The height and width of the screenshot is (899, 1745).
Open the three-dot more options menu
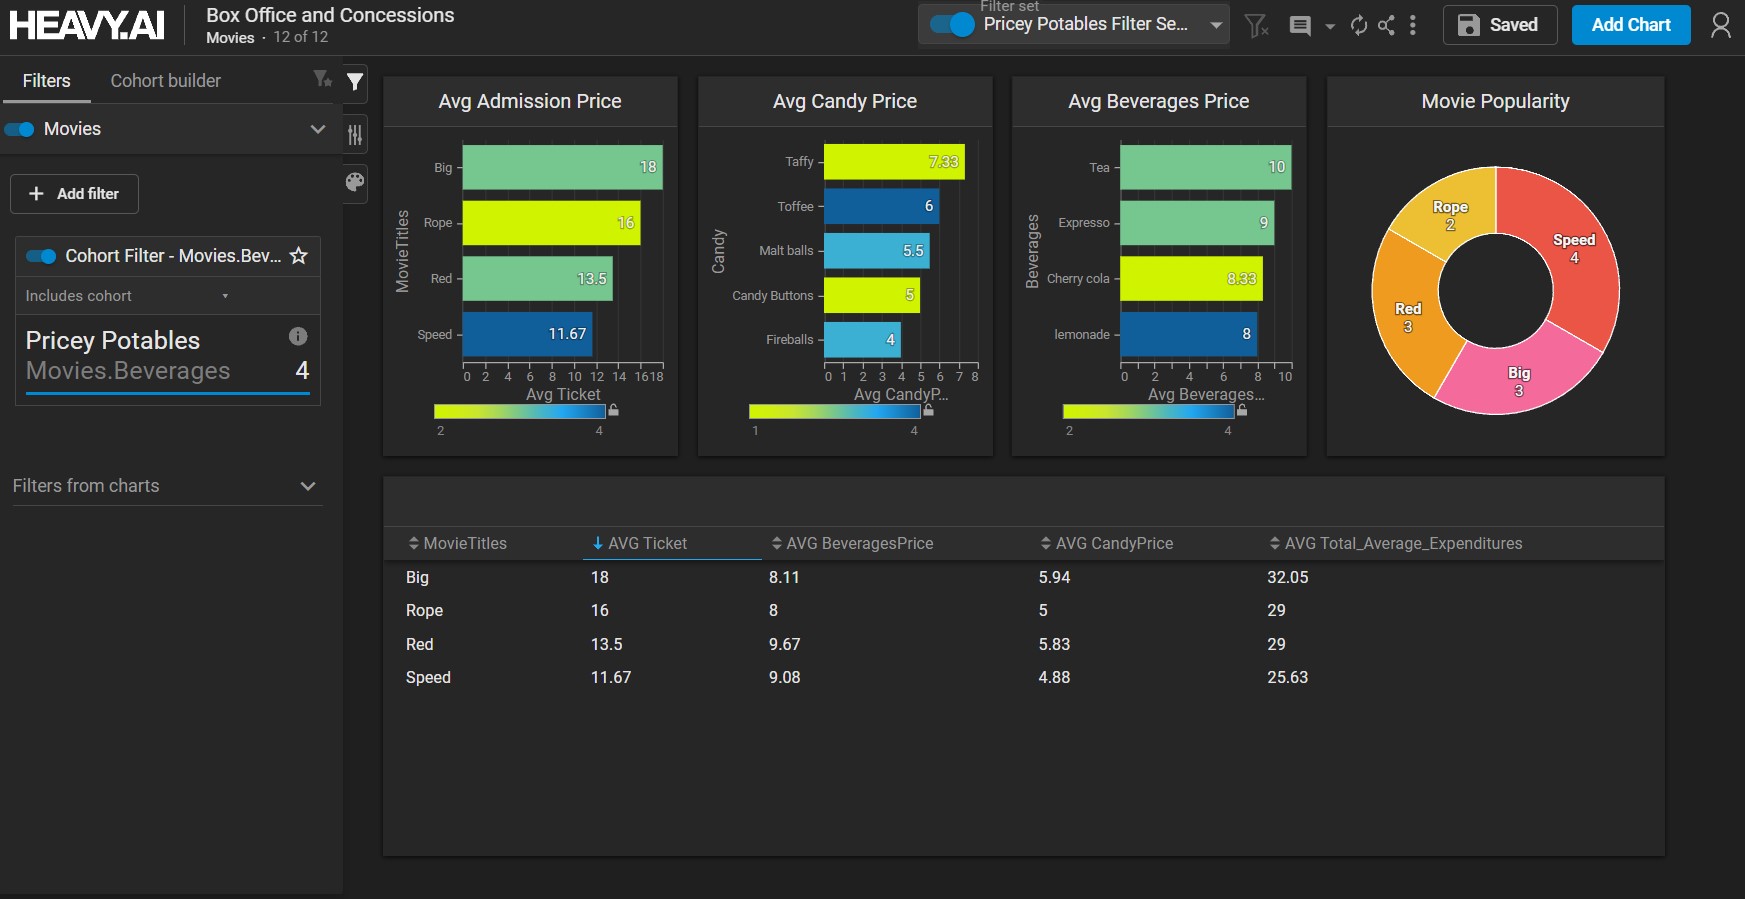pyautogui.click(x=1413, y=25)
